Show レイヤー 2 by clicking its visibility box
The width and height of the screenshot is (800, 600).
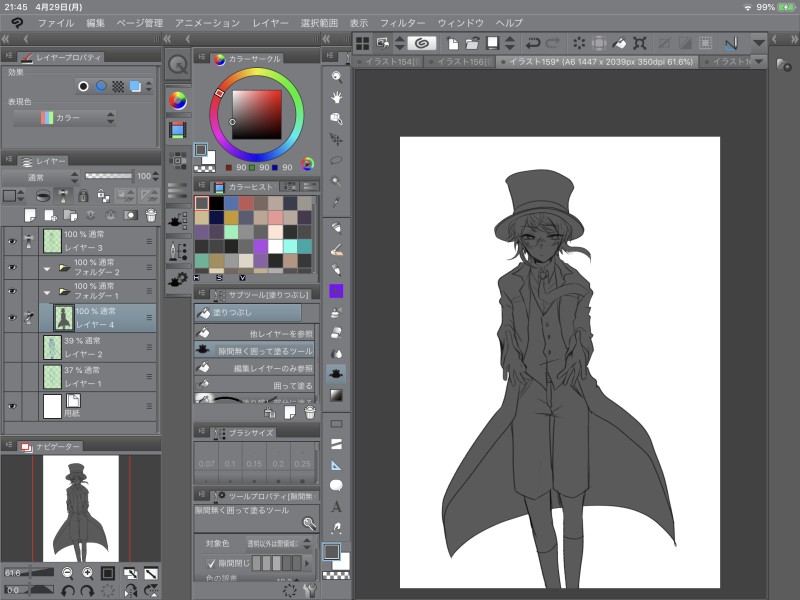pyautogui.click(x=12, y=346)
